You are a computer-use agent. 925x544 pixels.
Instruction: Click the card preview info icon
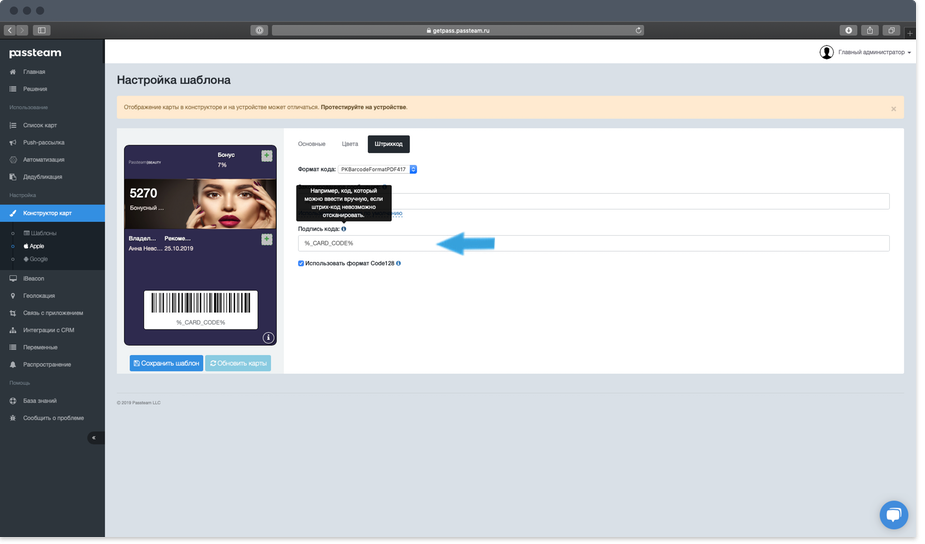(268, 338)
